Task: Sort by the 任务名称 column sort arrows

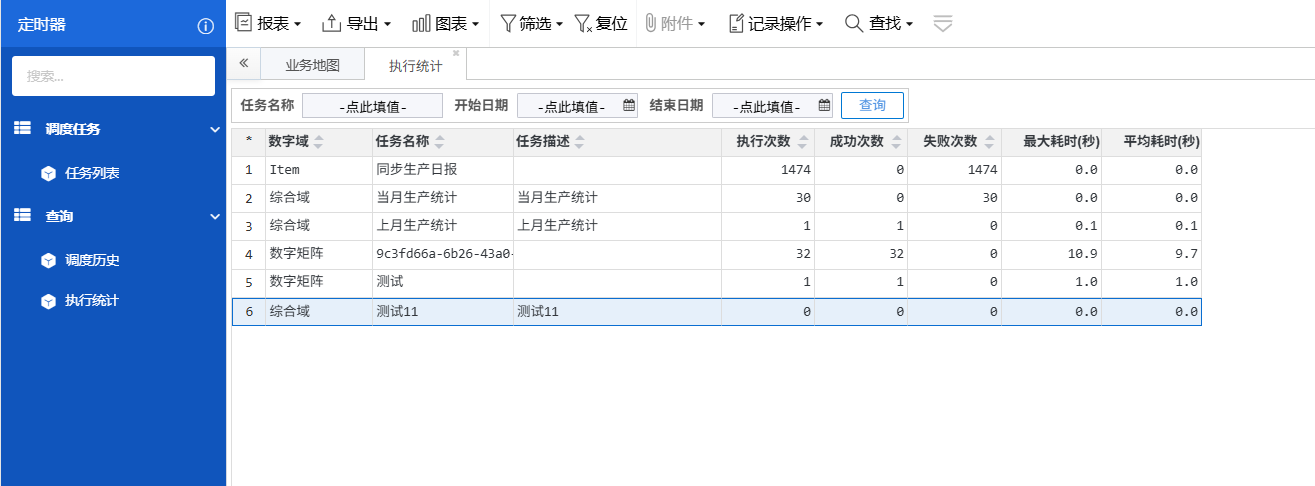Action: 440,142
